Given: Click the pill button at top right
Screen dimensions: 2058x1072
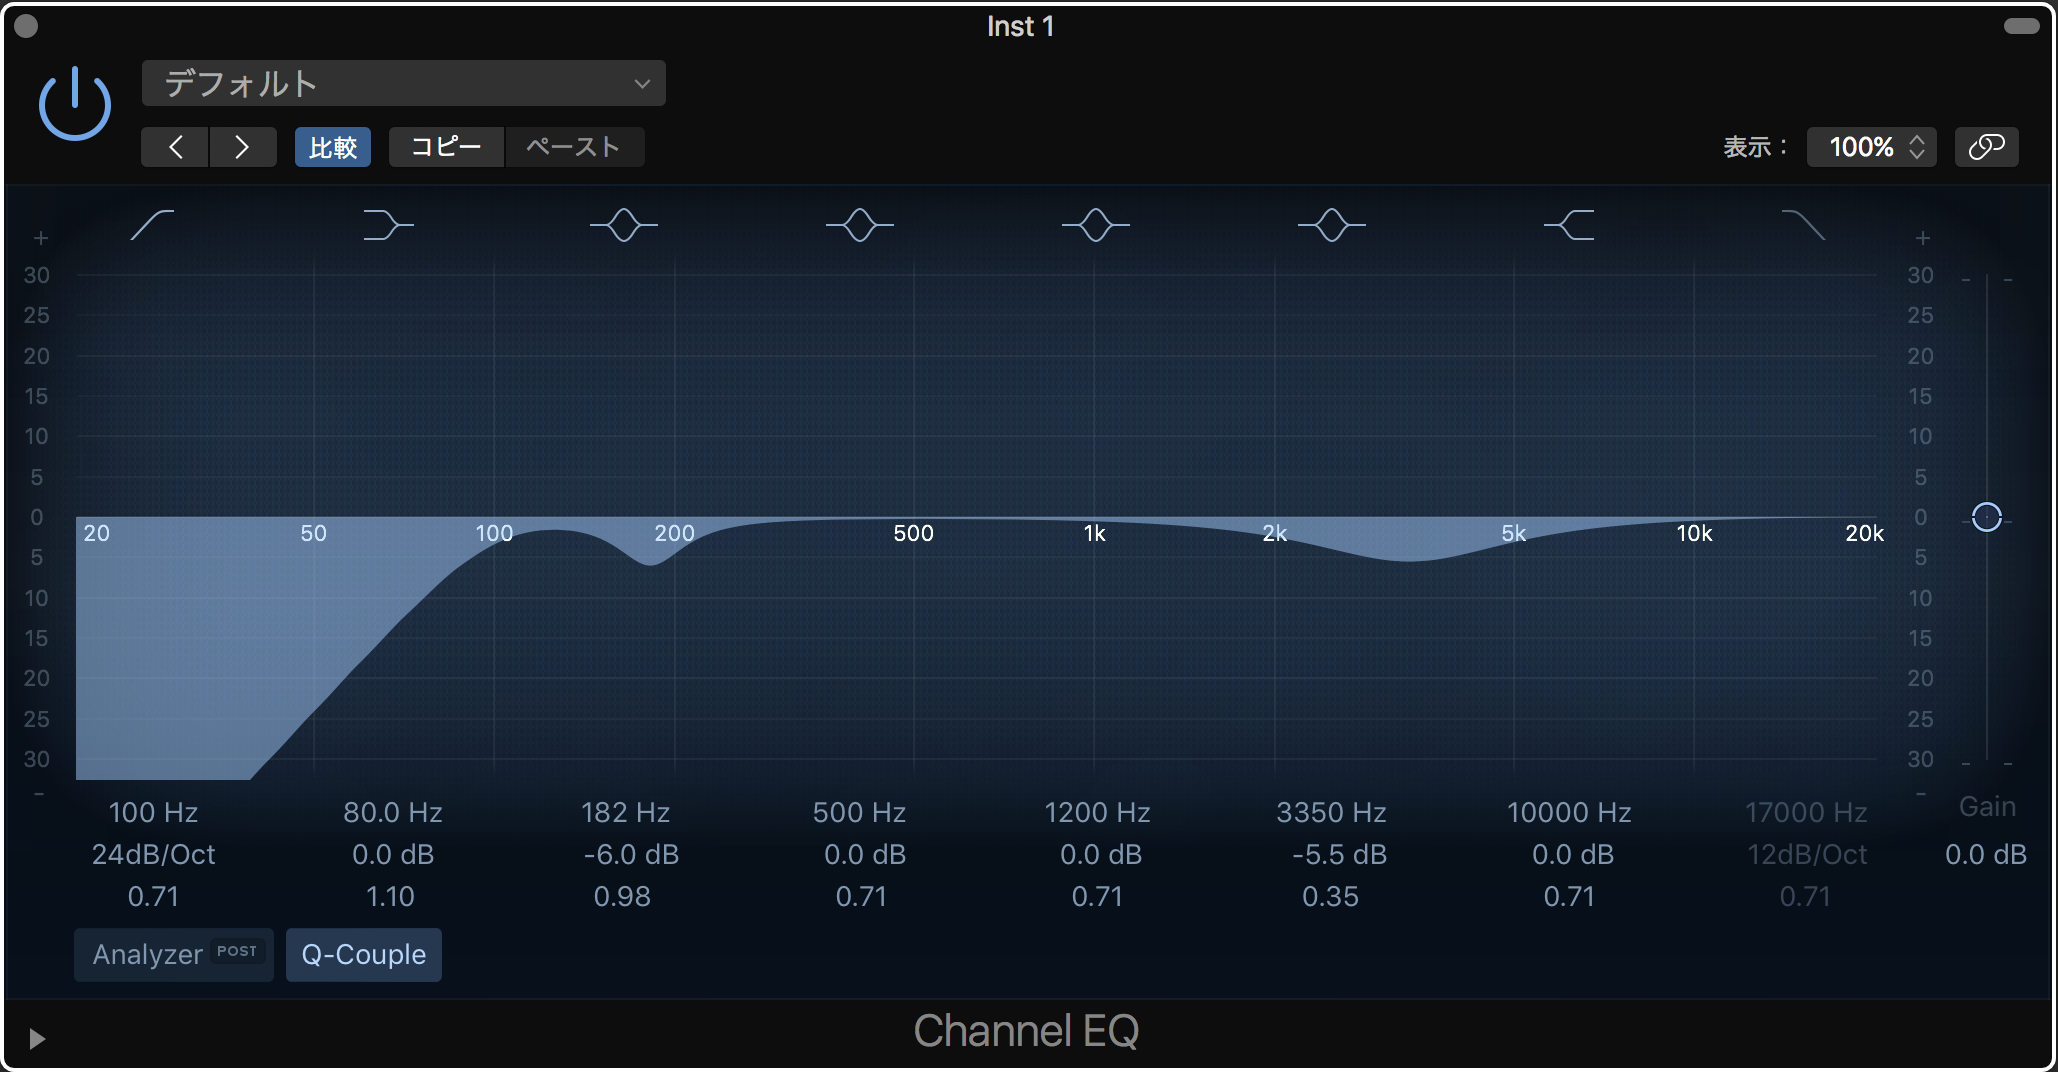Looking at the screenshot, I should pyautogui.click(x=2021, y=26).
